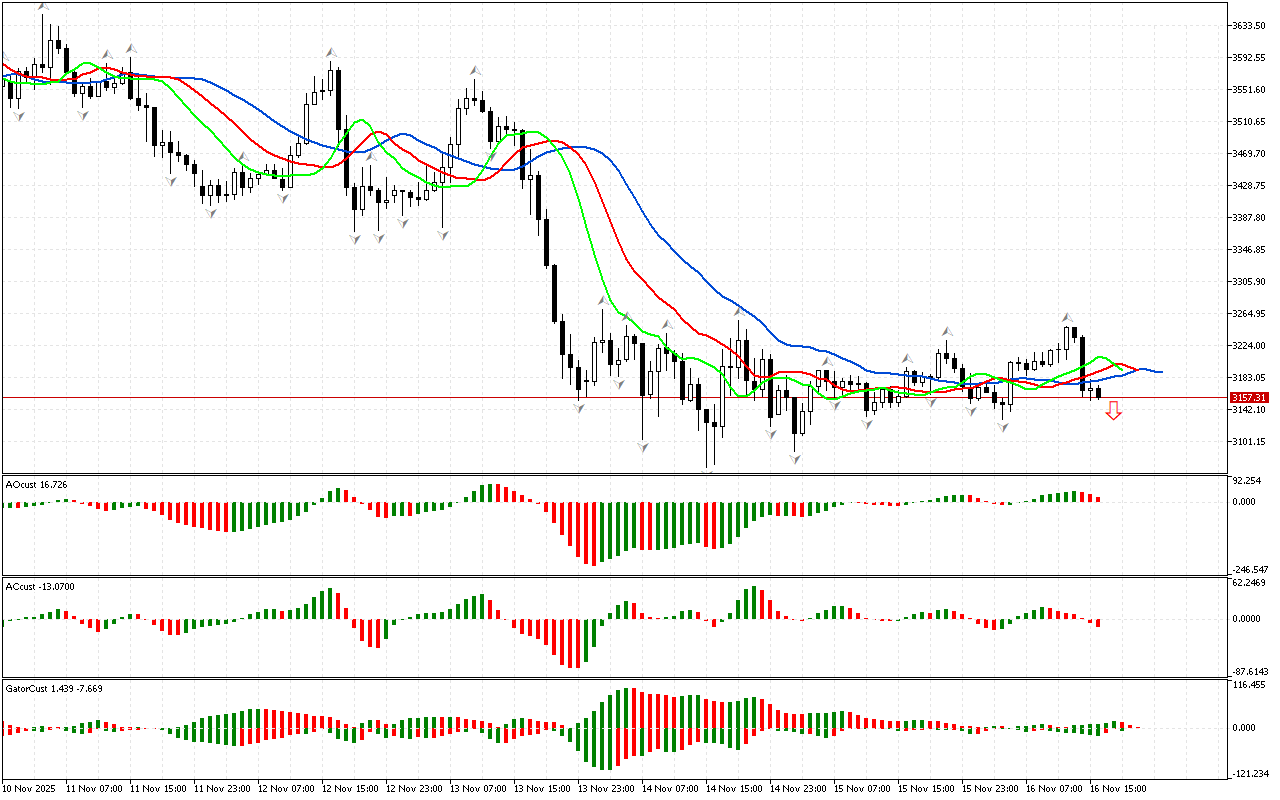The width and height of the screenshot is (1280, 800).
Task: Click the -246.547 value on AOcust scale
Action: [x=1249, y=568]
